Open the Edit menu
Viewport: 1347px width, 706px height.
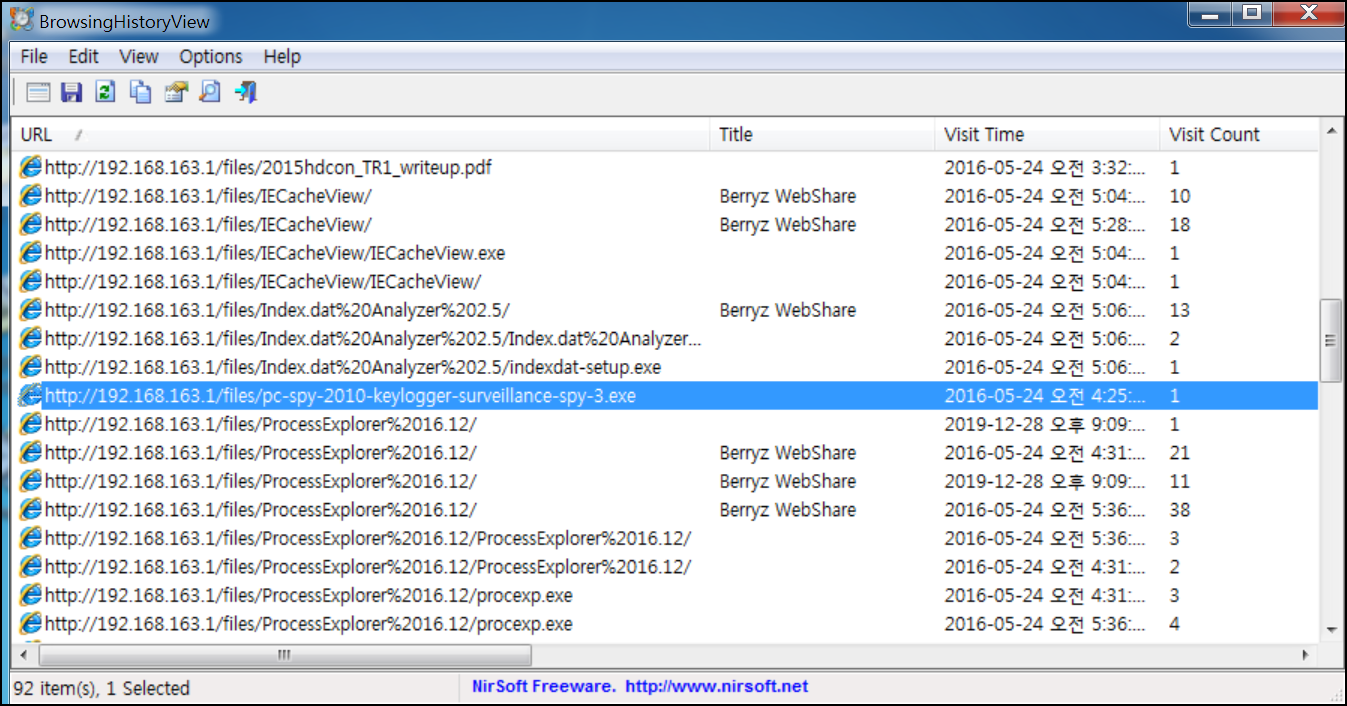pos(84,56)
